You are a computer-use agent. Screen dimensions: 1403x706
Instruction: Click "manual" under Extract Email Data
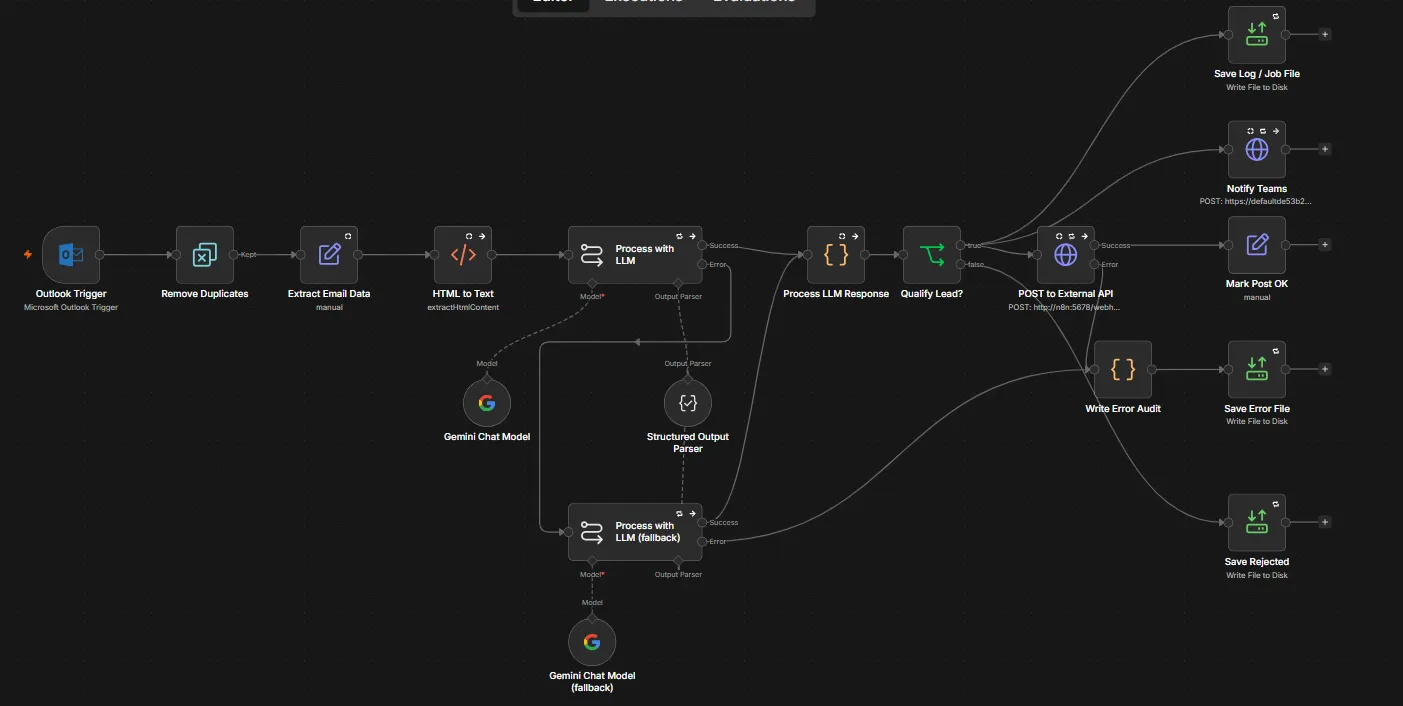329,307
